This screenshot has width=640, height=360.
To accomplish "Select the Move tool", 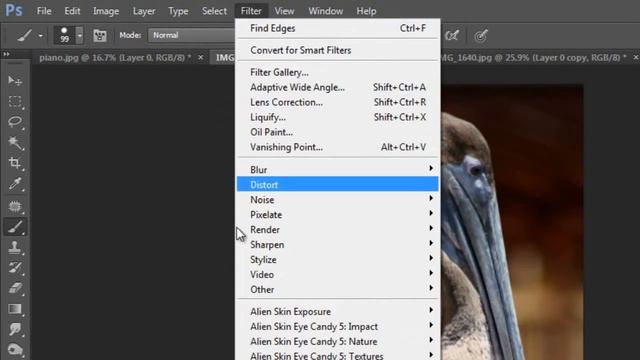I will point(15,80).
